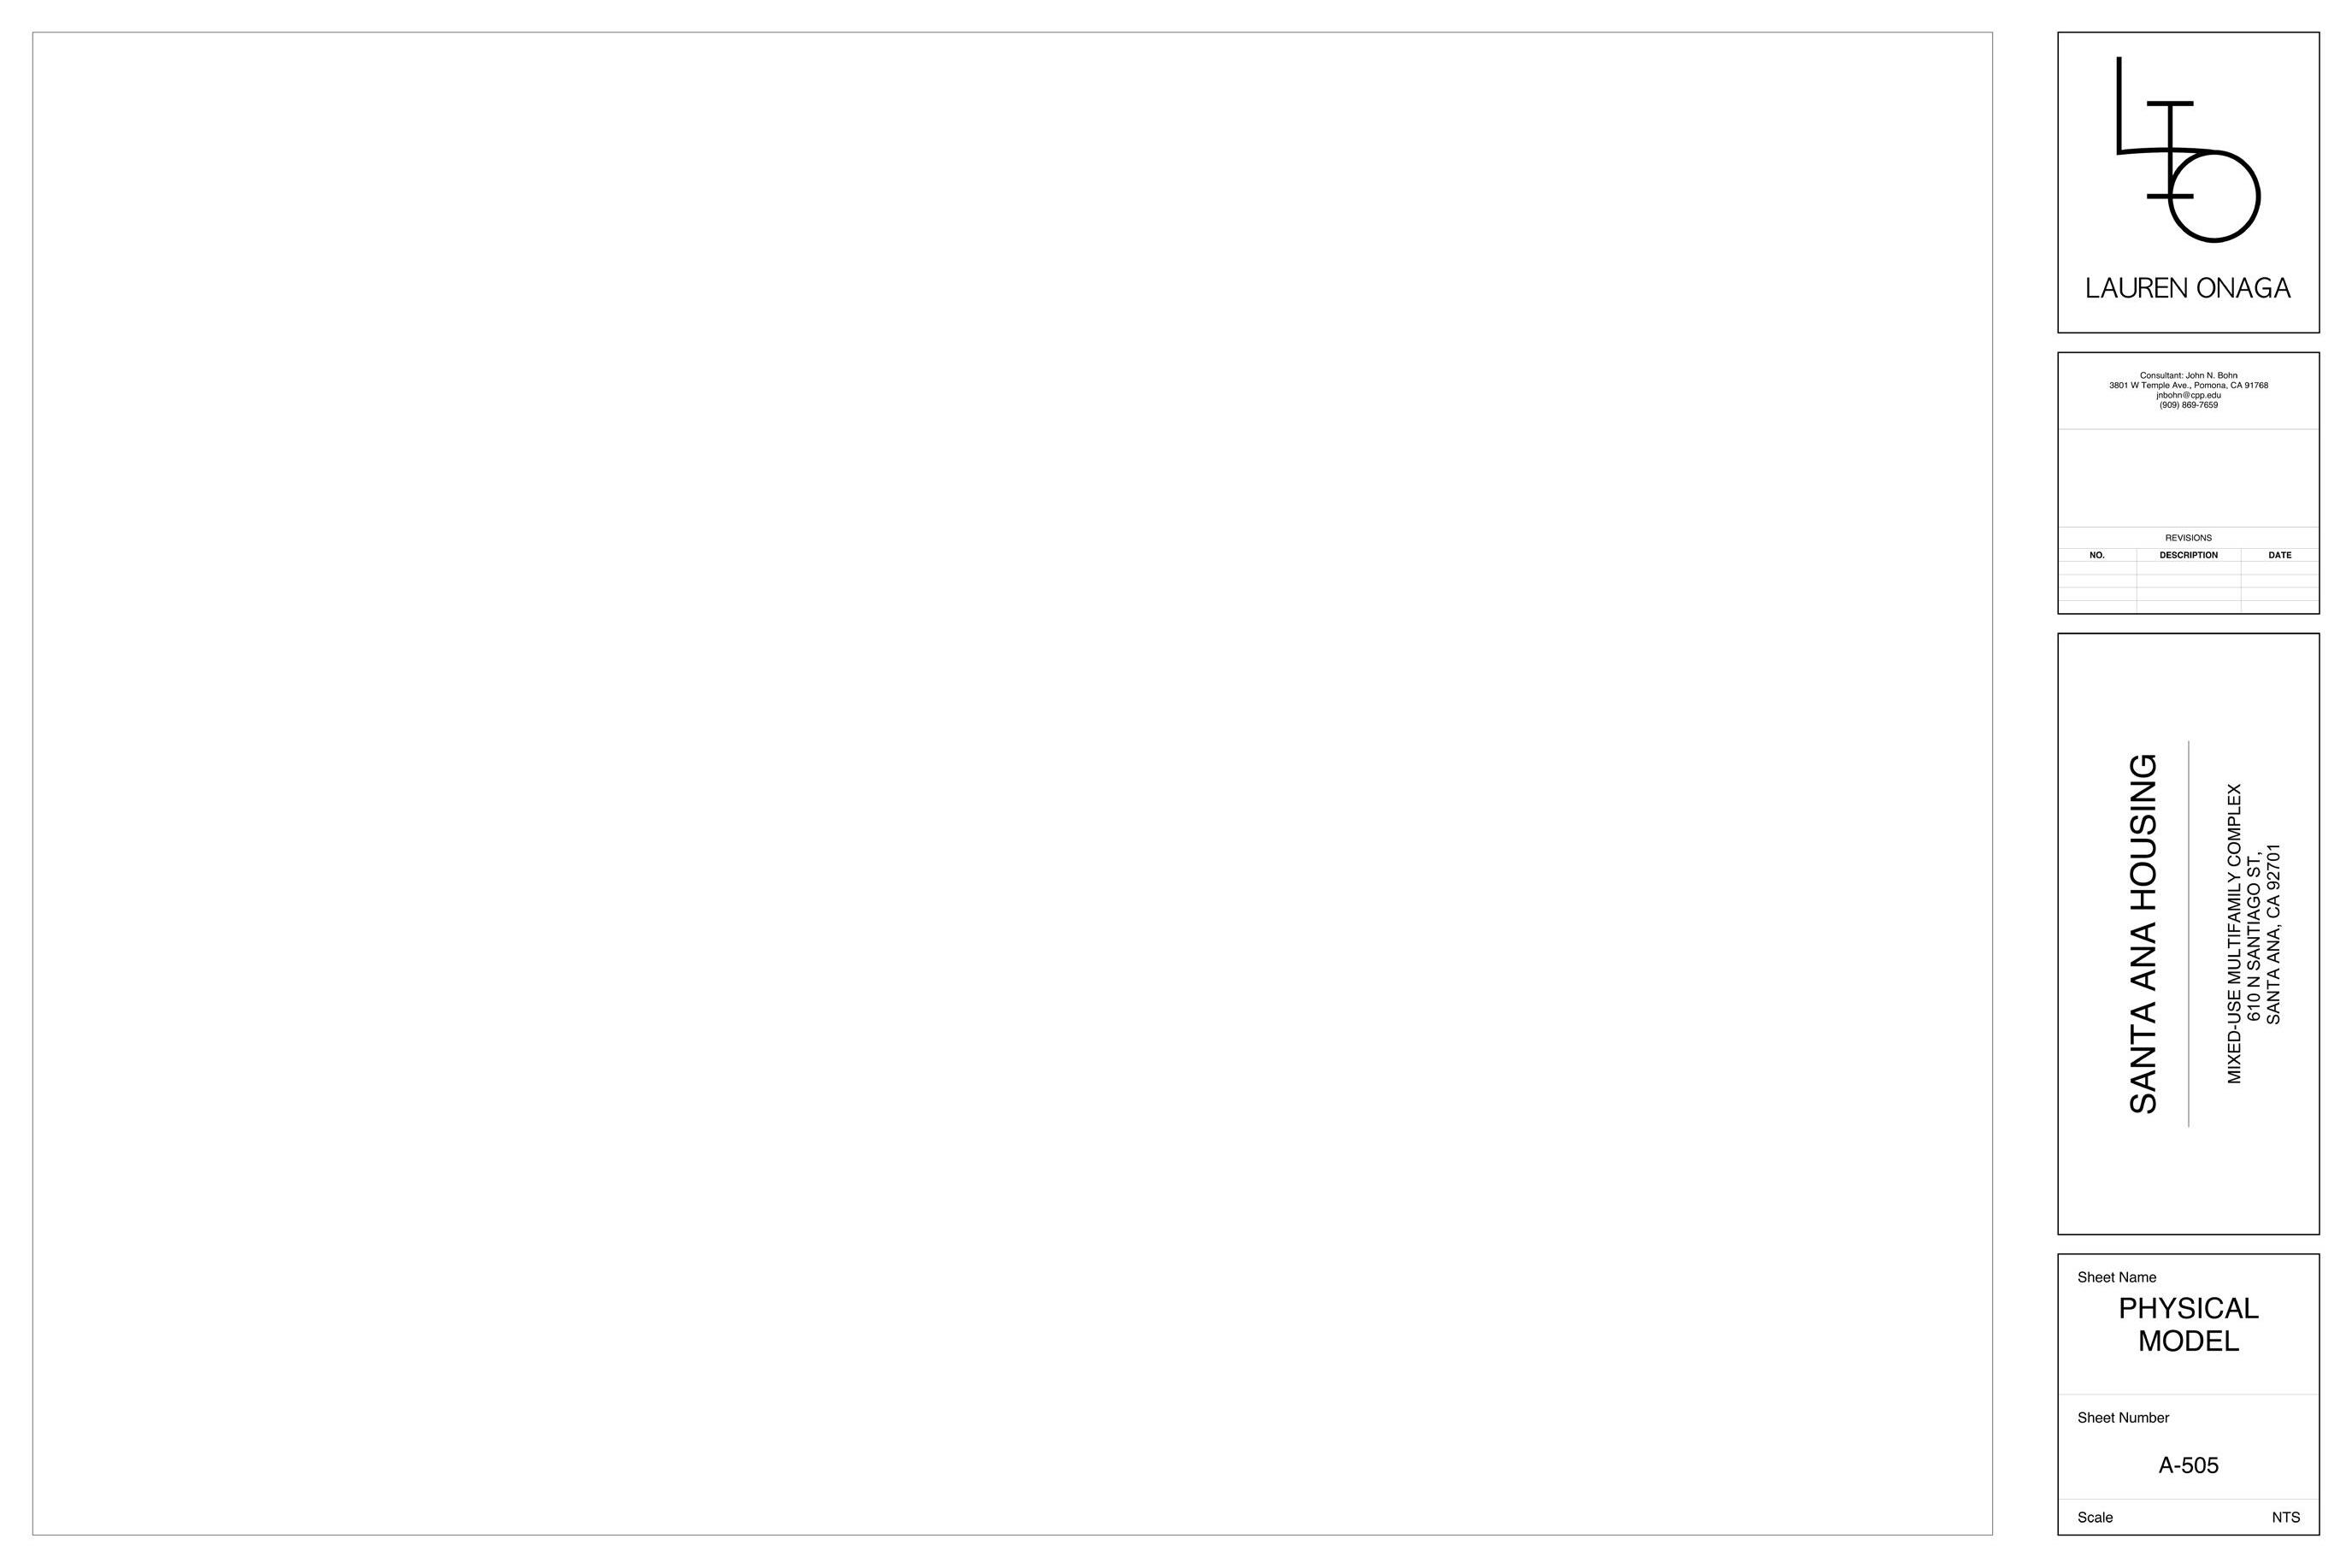
Task: Select the LAUREN ONAGA name text
Action: coord(2188,288)
